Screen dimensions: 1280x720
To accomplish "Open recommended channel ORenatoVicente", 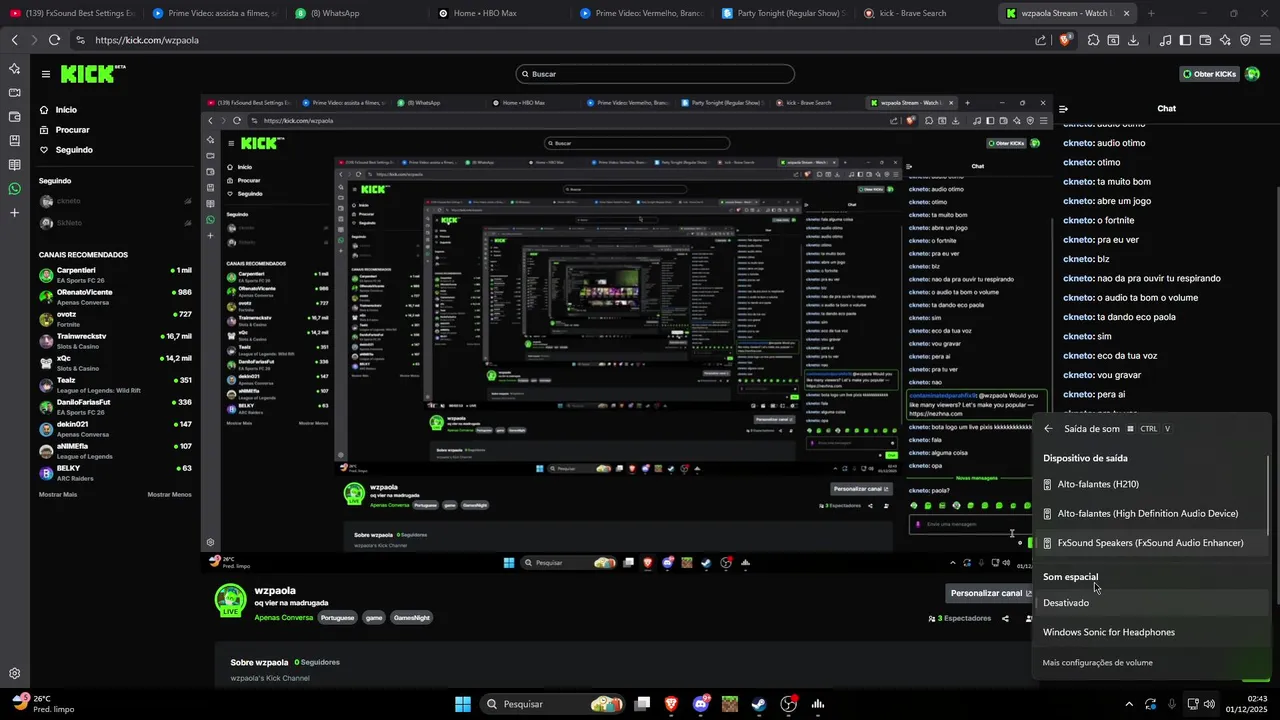I will tap(115, 297).
